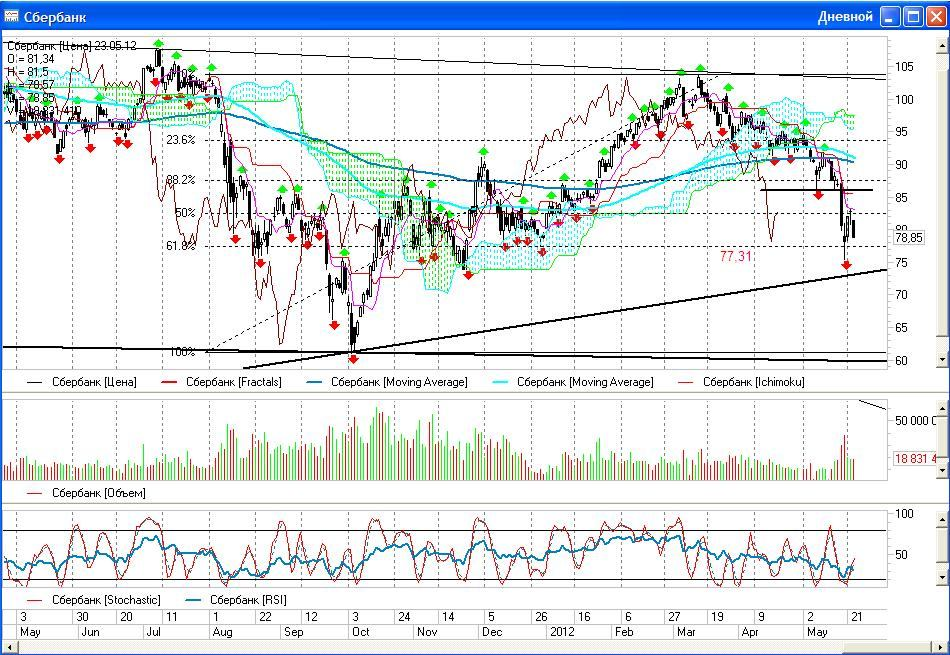The width and height of the screenshot is (950, 655).
Task: Click the oscillator panel scroll-down arrow
Action: (943, 578)
